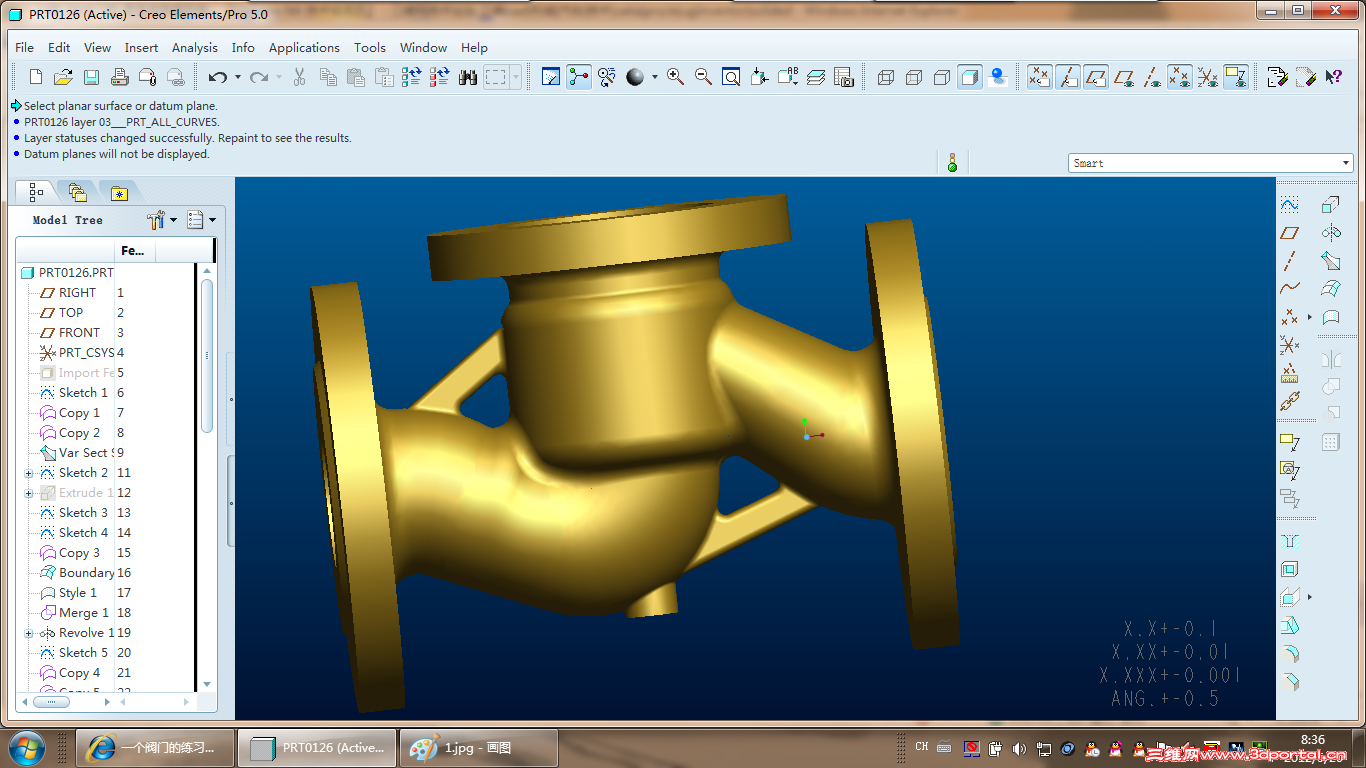Viewport: 1366px width, 768px height.
Task: Toggle annotation element display
Action: tap(1236, 77)
